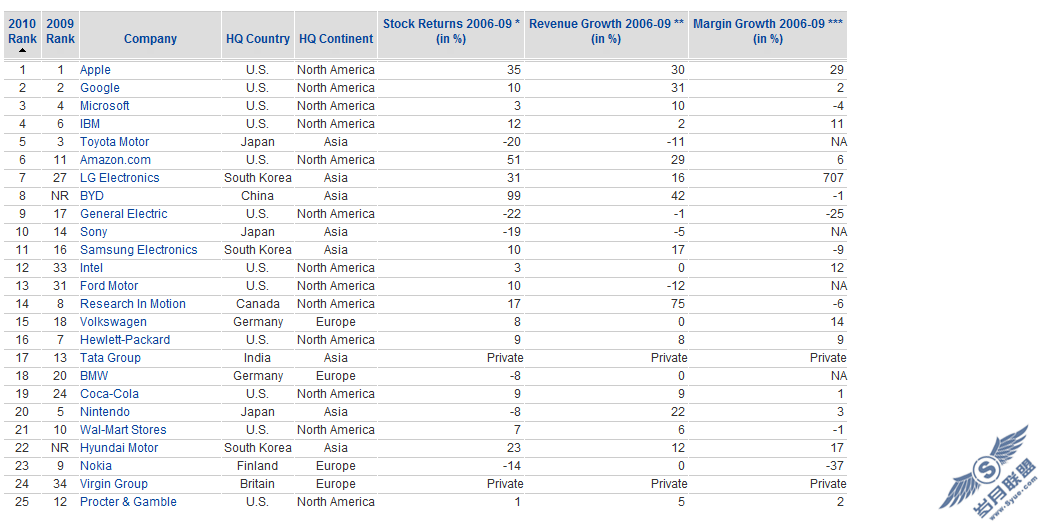1043x527 pixels.
Task: Open the Google company link
Action: point(100,88)
